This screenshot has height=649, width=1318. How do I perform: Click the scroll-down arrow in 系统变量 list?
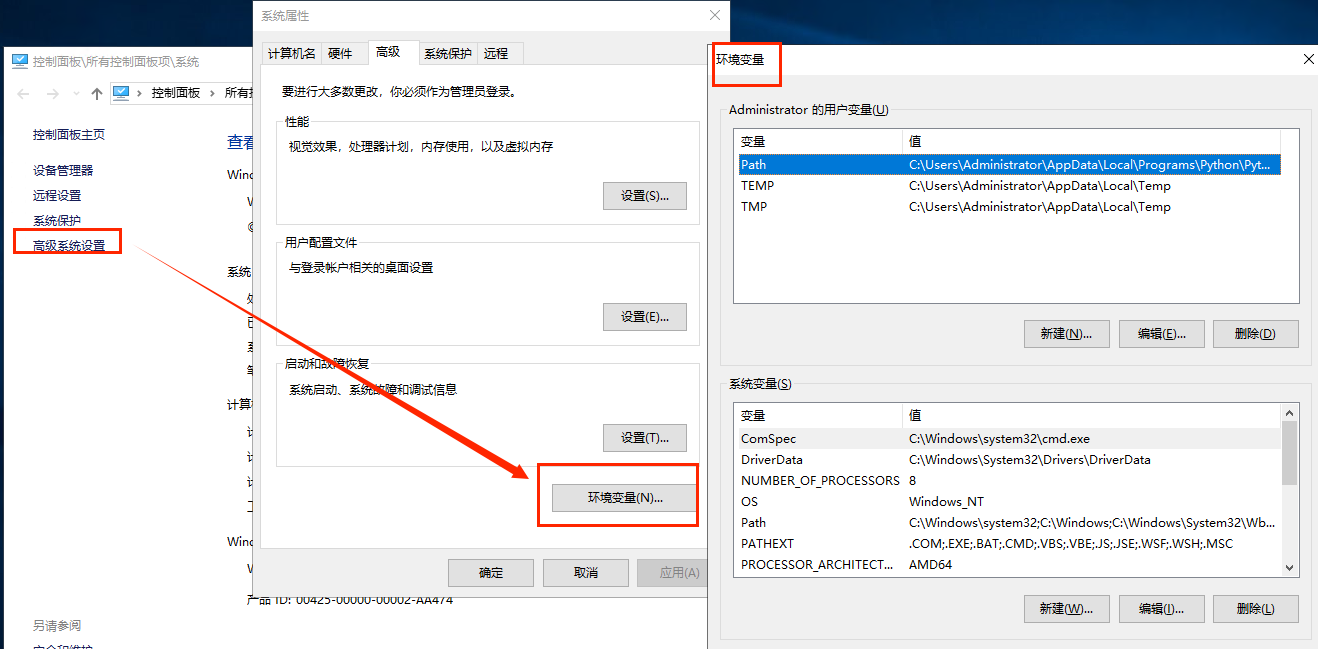(x=1289, y=567)
